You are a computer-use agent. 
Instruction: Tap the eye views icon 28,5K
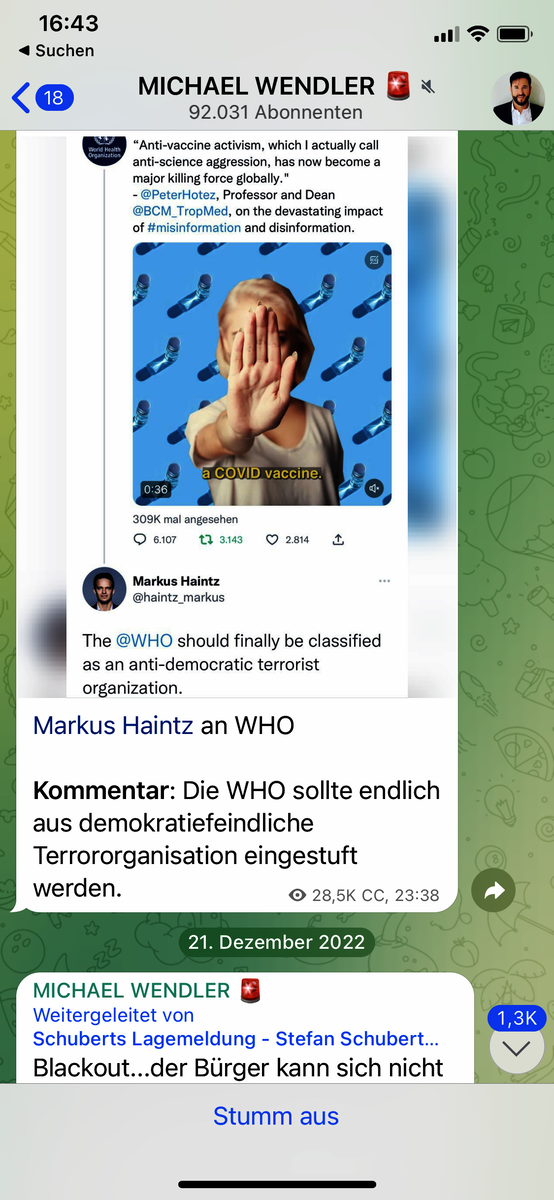coord(297,895)
